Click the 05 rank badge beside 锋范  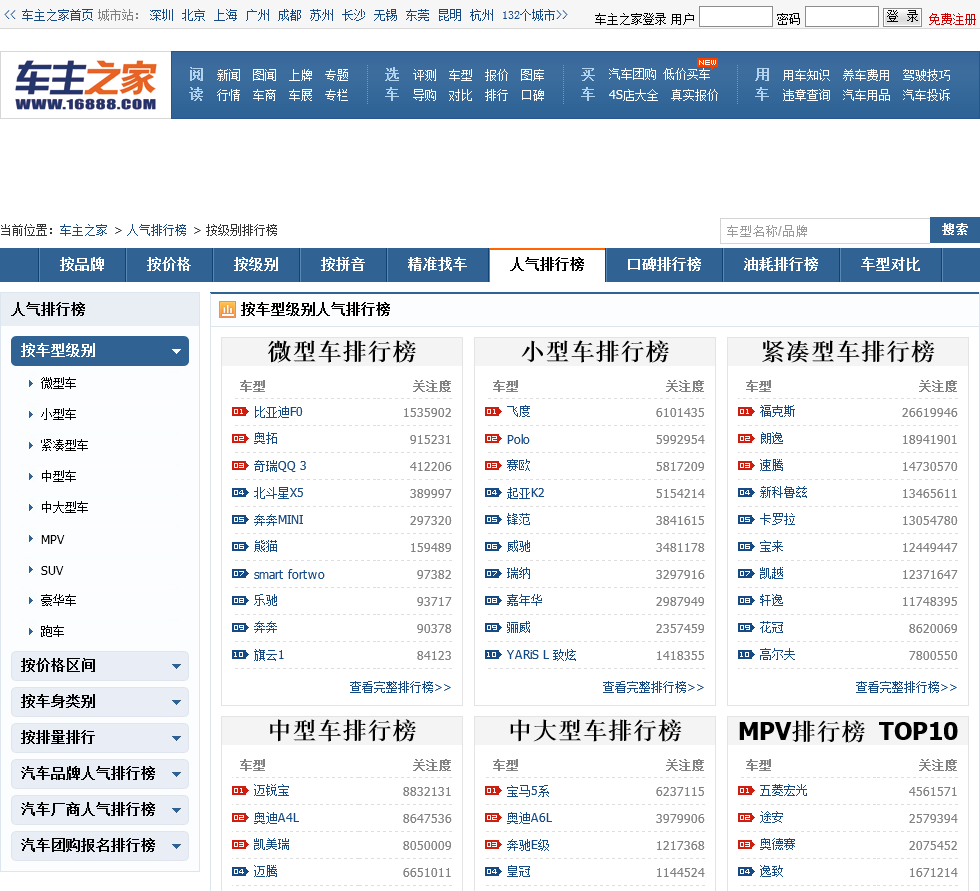(x=493, y=519)
